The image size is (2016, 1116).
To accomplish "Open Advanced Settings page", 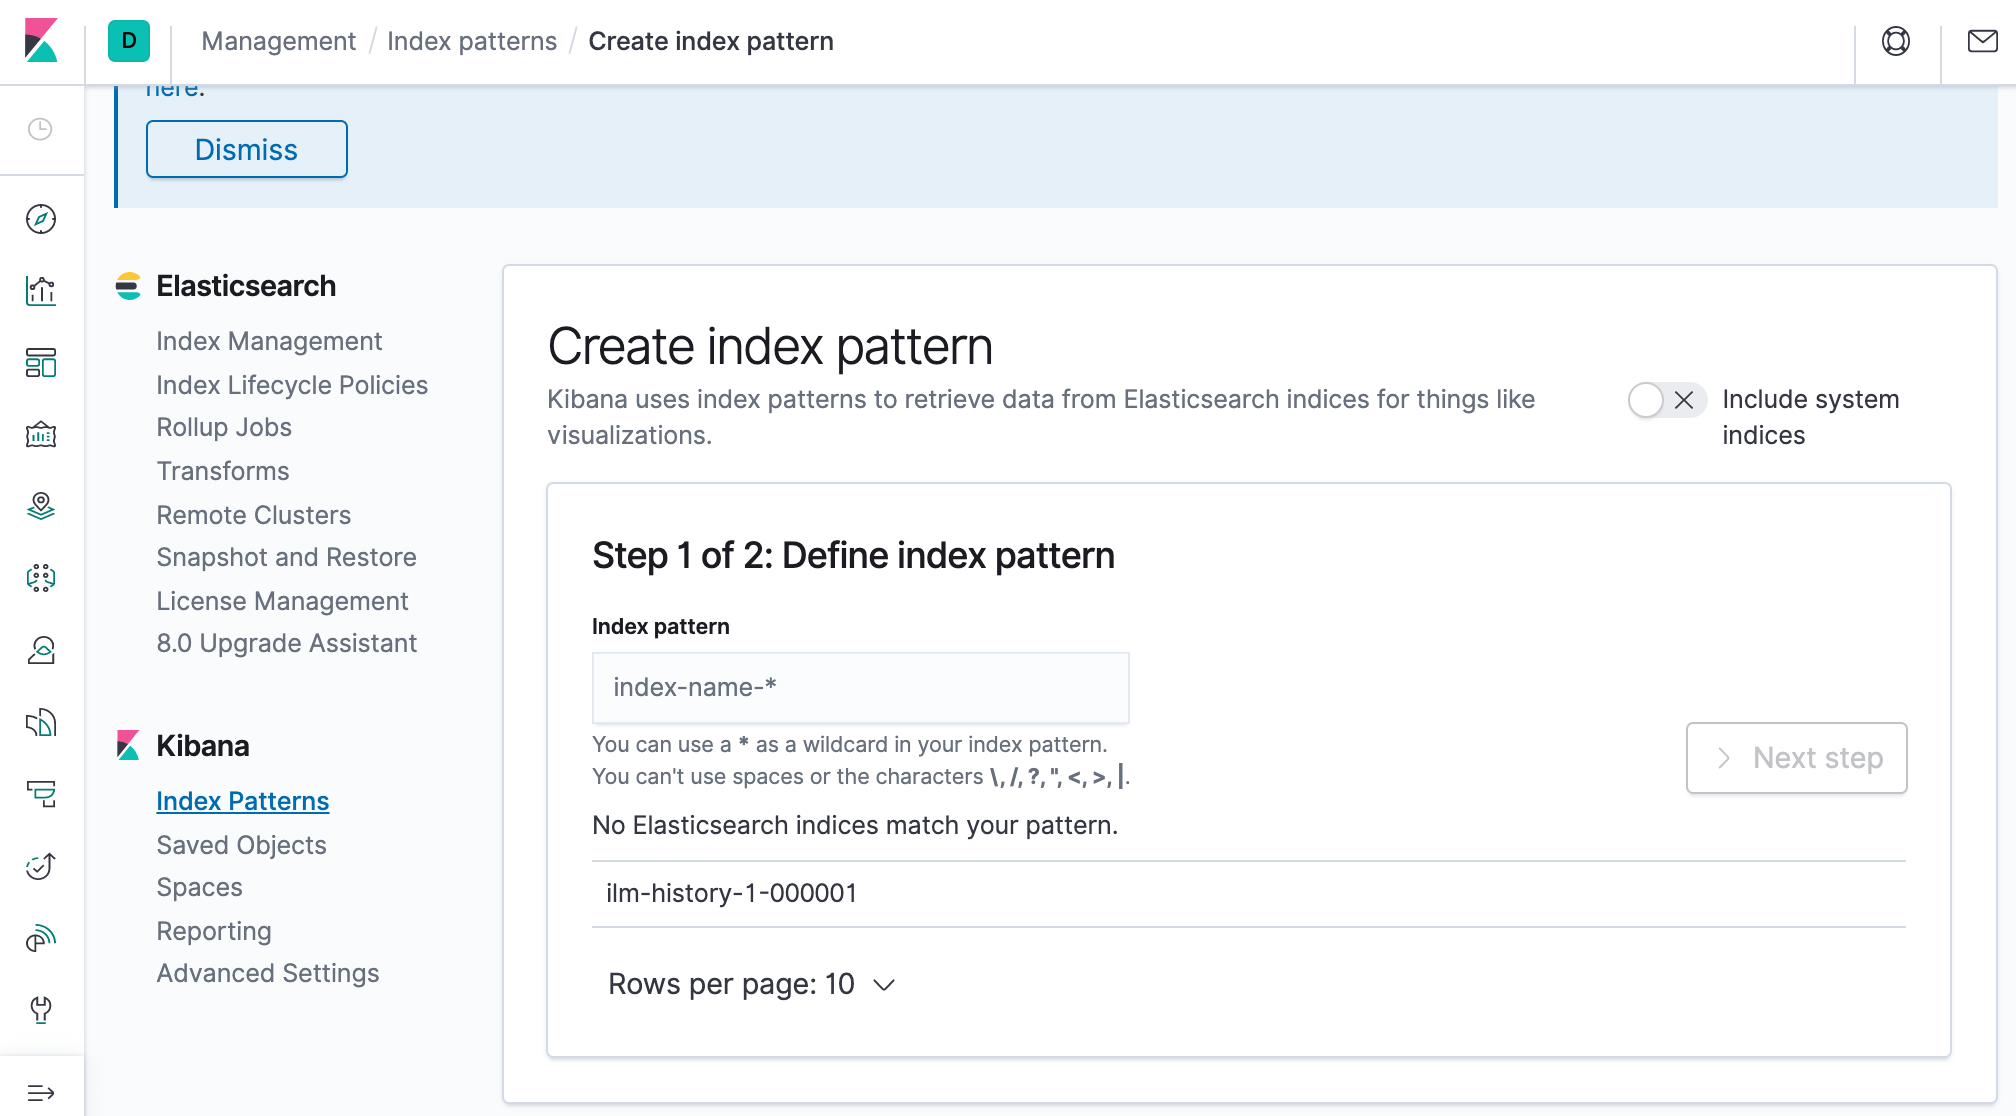I will 268,973.
